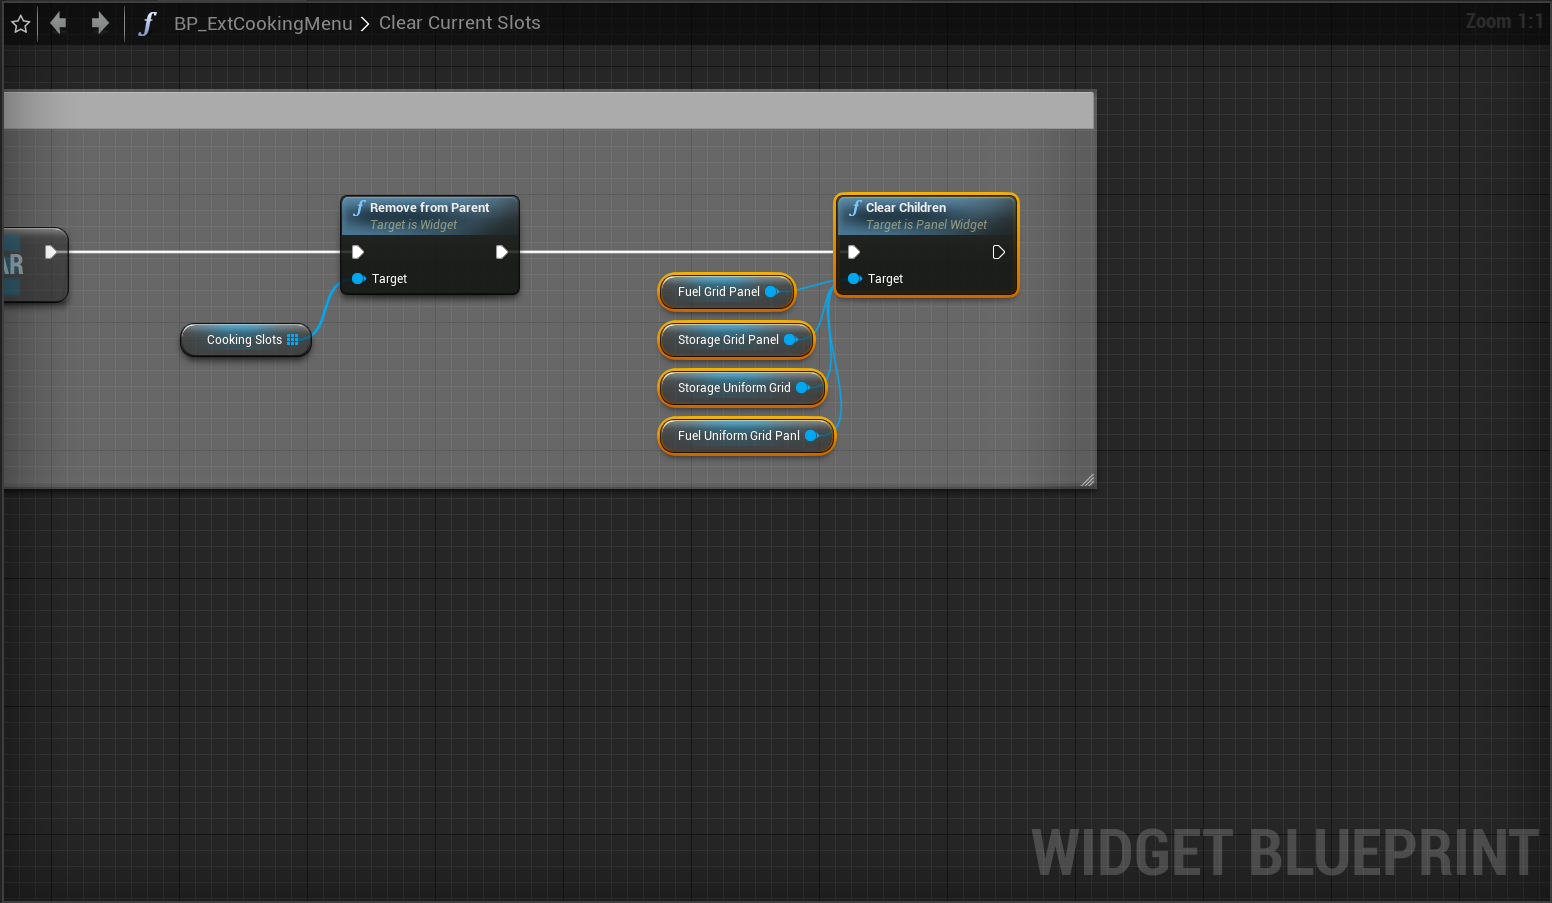
Task: Select the Clear Children node title
Action: coord(905,208)
